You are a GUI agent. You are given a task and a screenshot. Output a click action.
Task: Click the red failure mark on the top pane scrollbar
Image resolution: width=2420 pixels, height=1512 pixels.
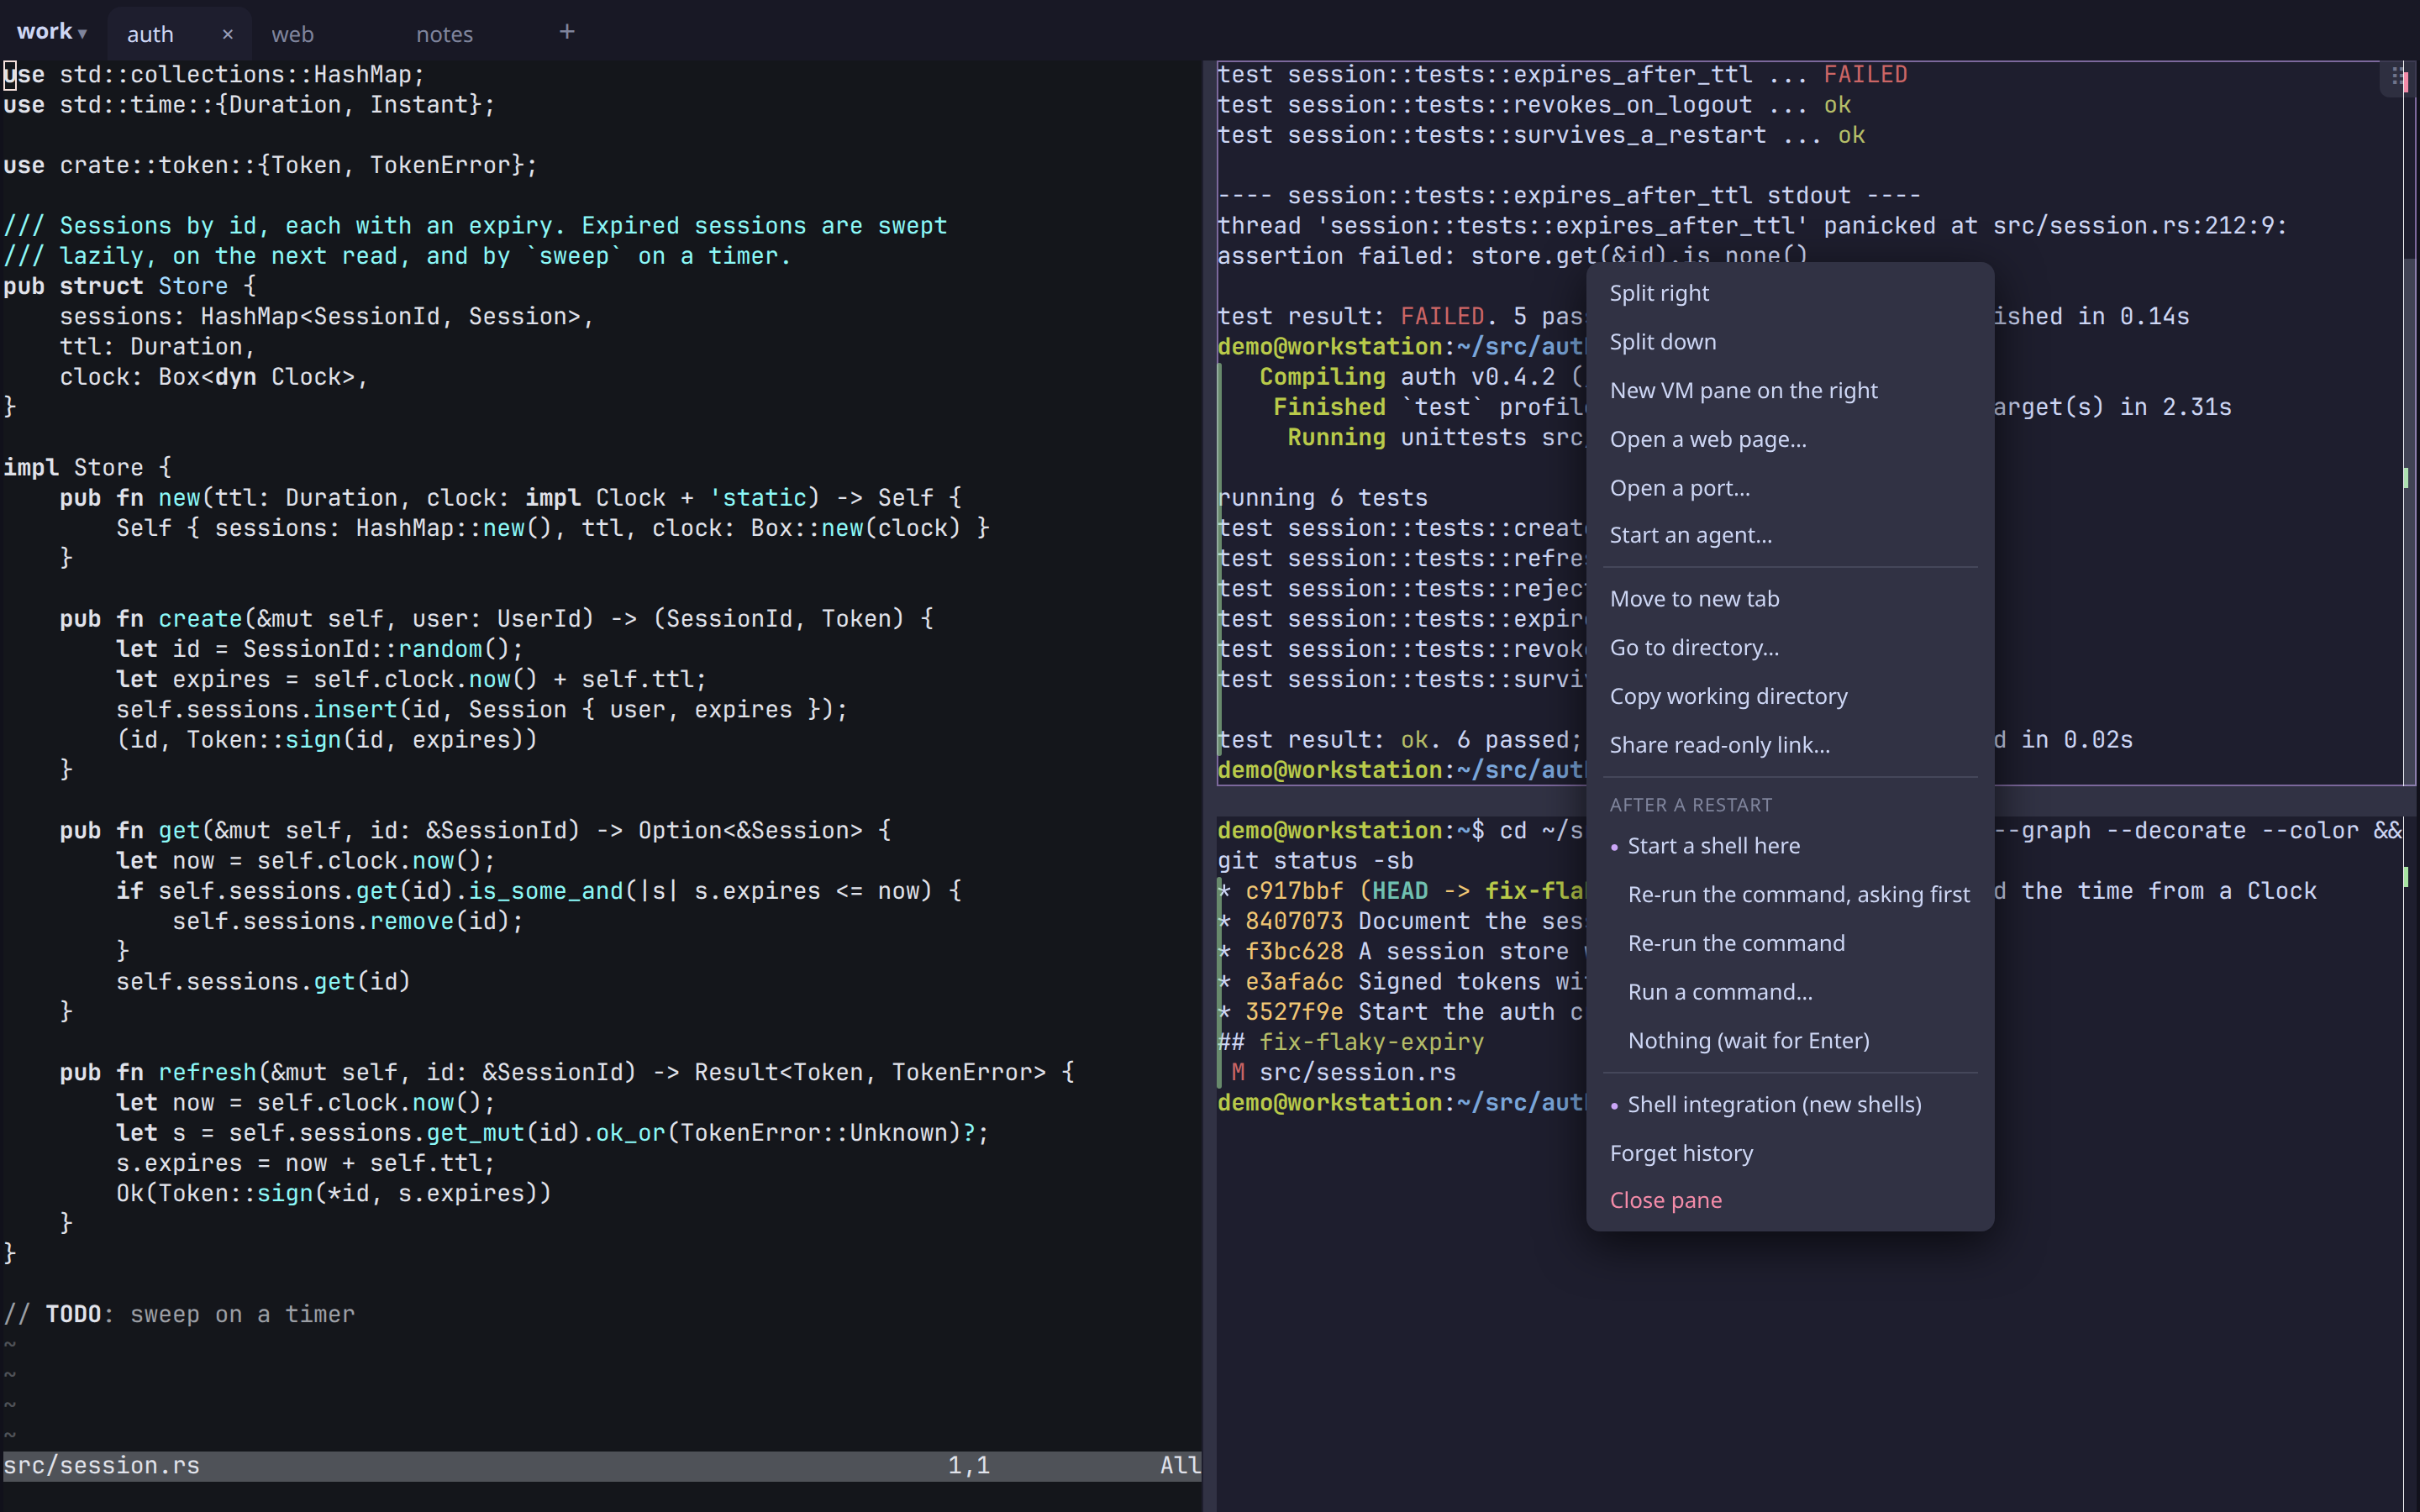tap(2405, 82)
